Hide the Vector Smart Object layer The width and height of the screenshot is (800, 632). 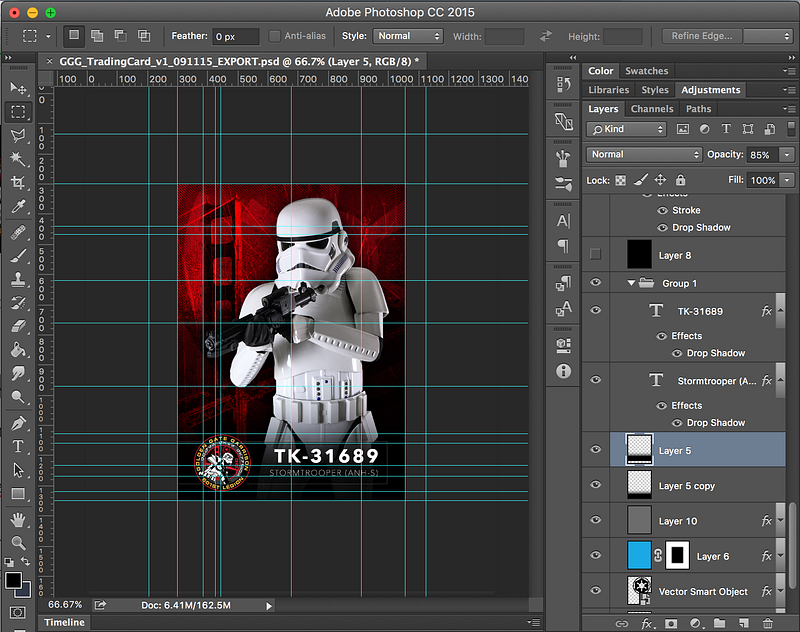point(595,590)
